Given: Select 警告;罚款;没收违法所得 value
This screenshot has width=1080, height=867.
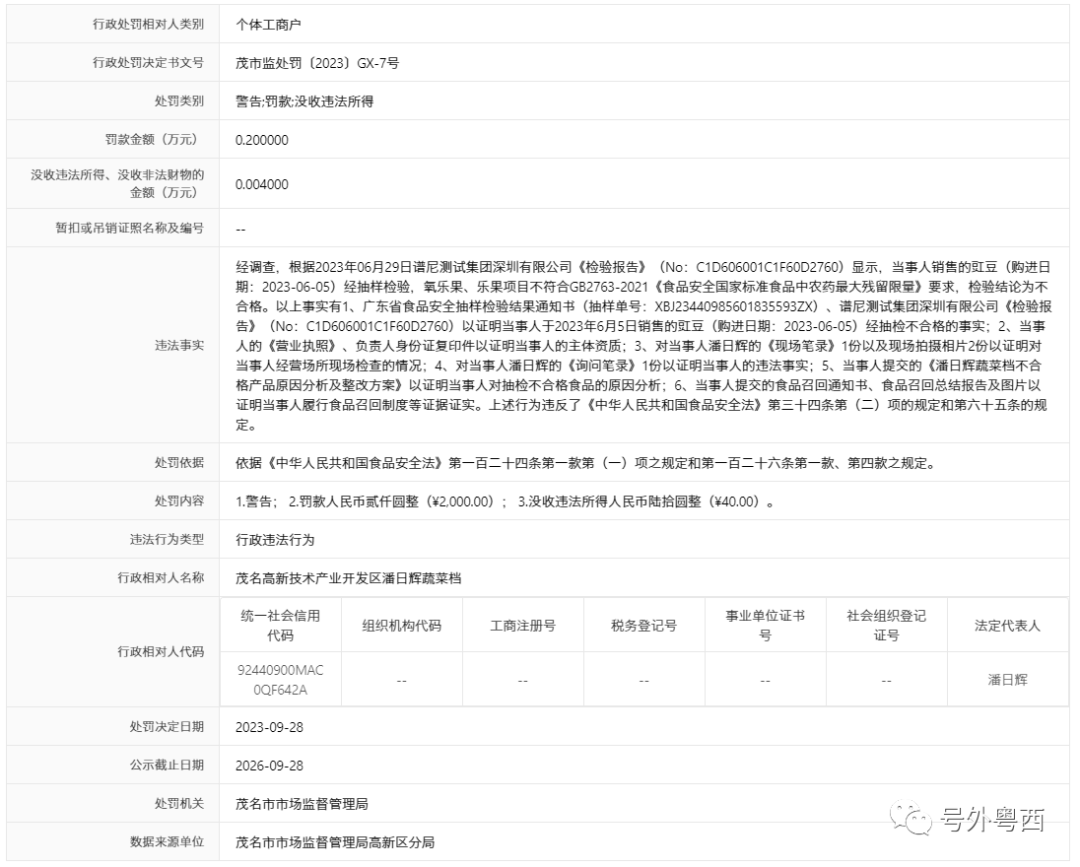Looking at the screenshot, I should (304, 102).
